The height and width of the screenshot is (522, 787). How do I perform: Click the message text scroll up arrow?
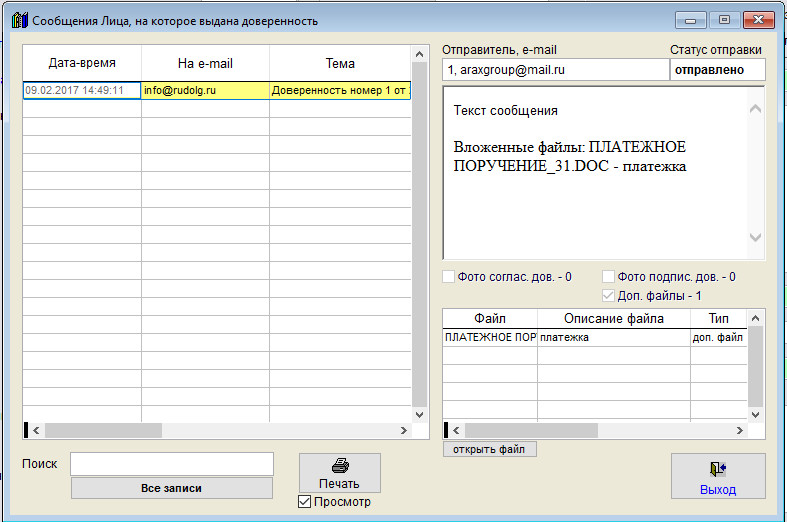tap(755, 108)
